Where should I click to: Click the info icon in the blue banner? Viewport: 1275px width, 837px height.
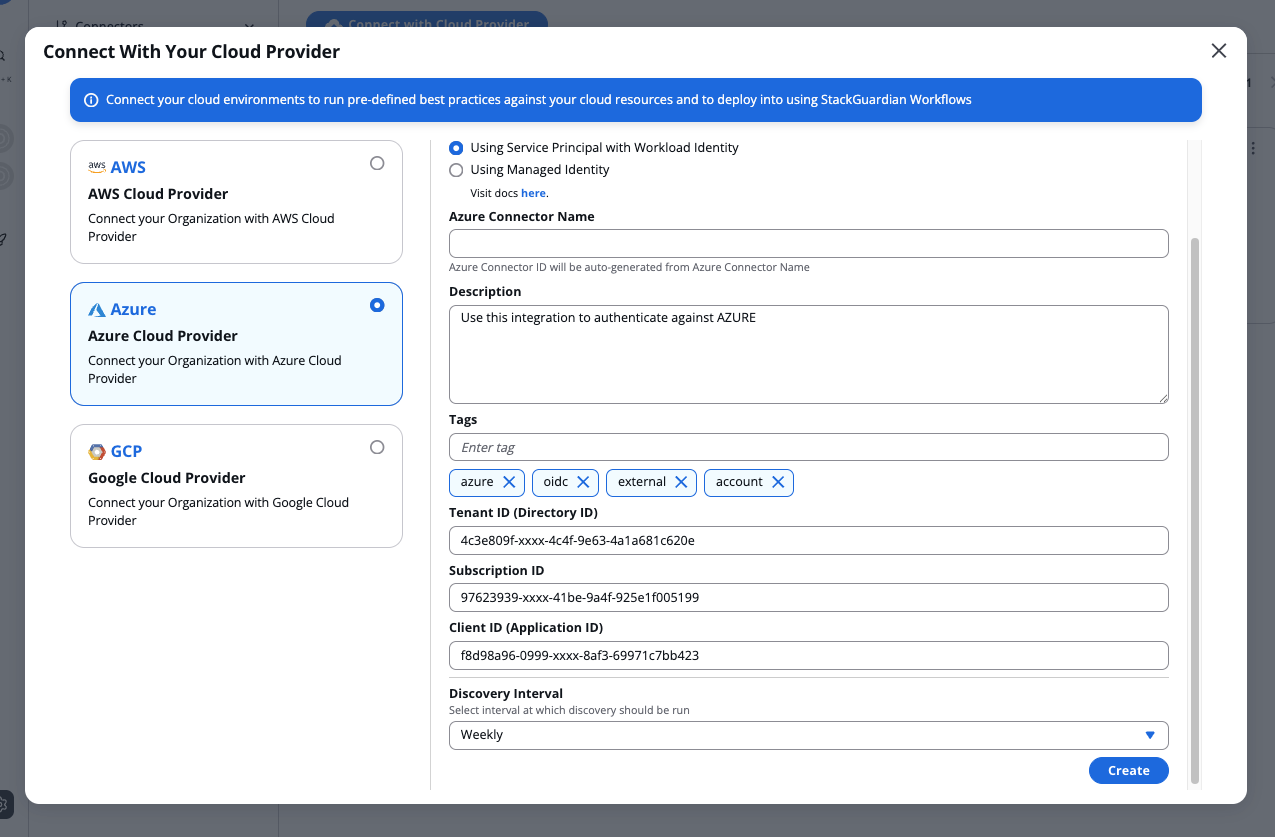click(91, 99)
